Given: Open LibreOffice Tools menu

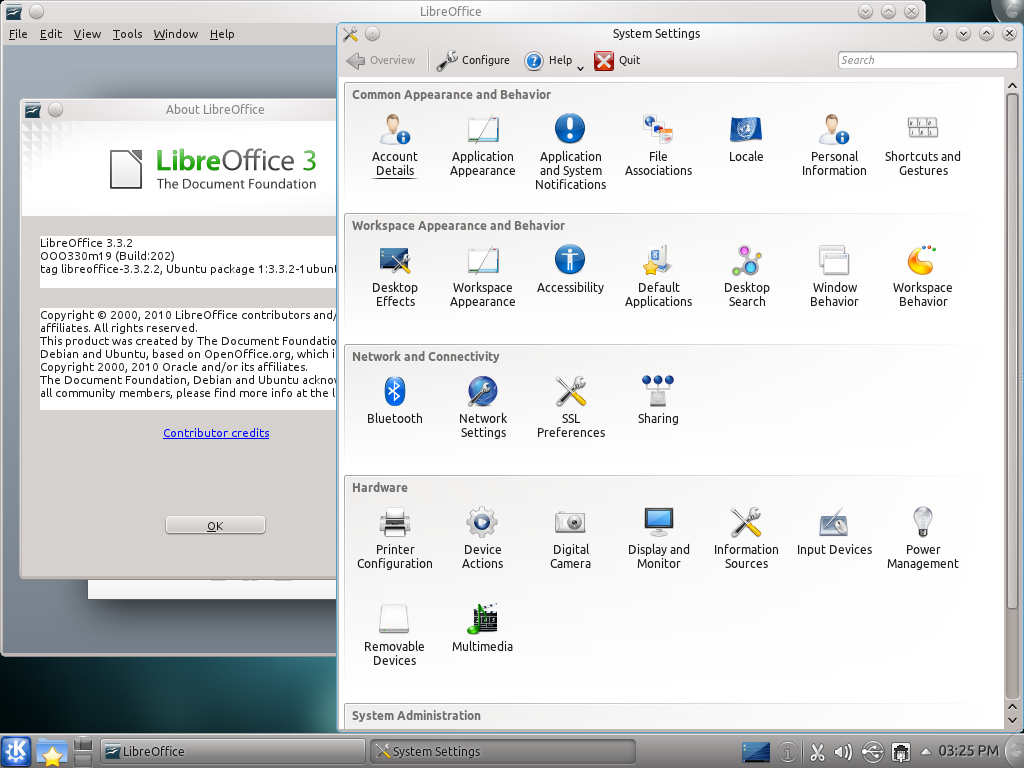Looking at the screenshot, I should coord(127,34).
